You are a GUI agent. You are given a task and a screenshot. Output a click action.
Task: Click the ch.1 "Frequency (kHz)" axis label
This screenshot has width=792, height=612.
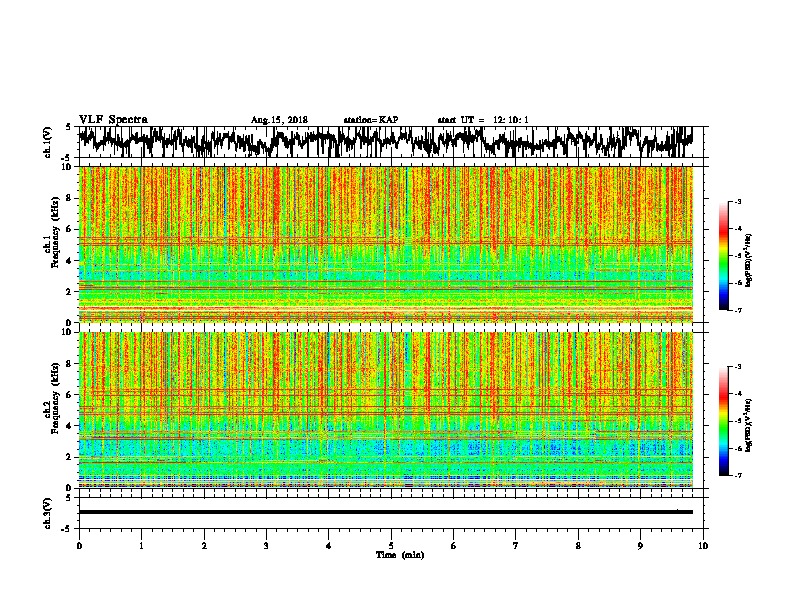tap(55, 233)
